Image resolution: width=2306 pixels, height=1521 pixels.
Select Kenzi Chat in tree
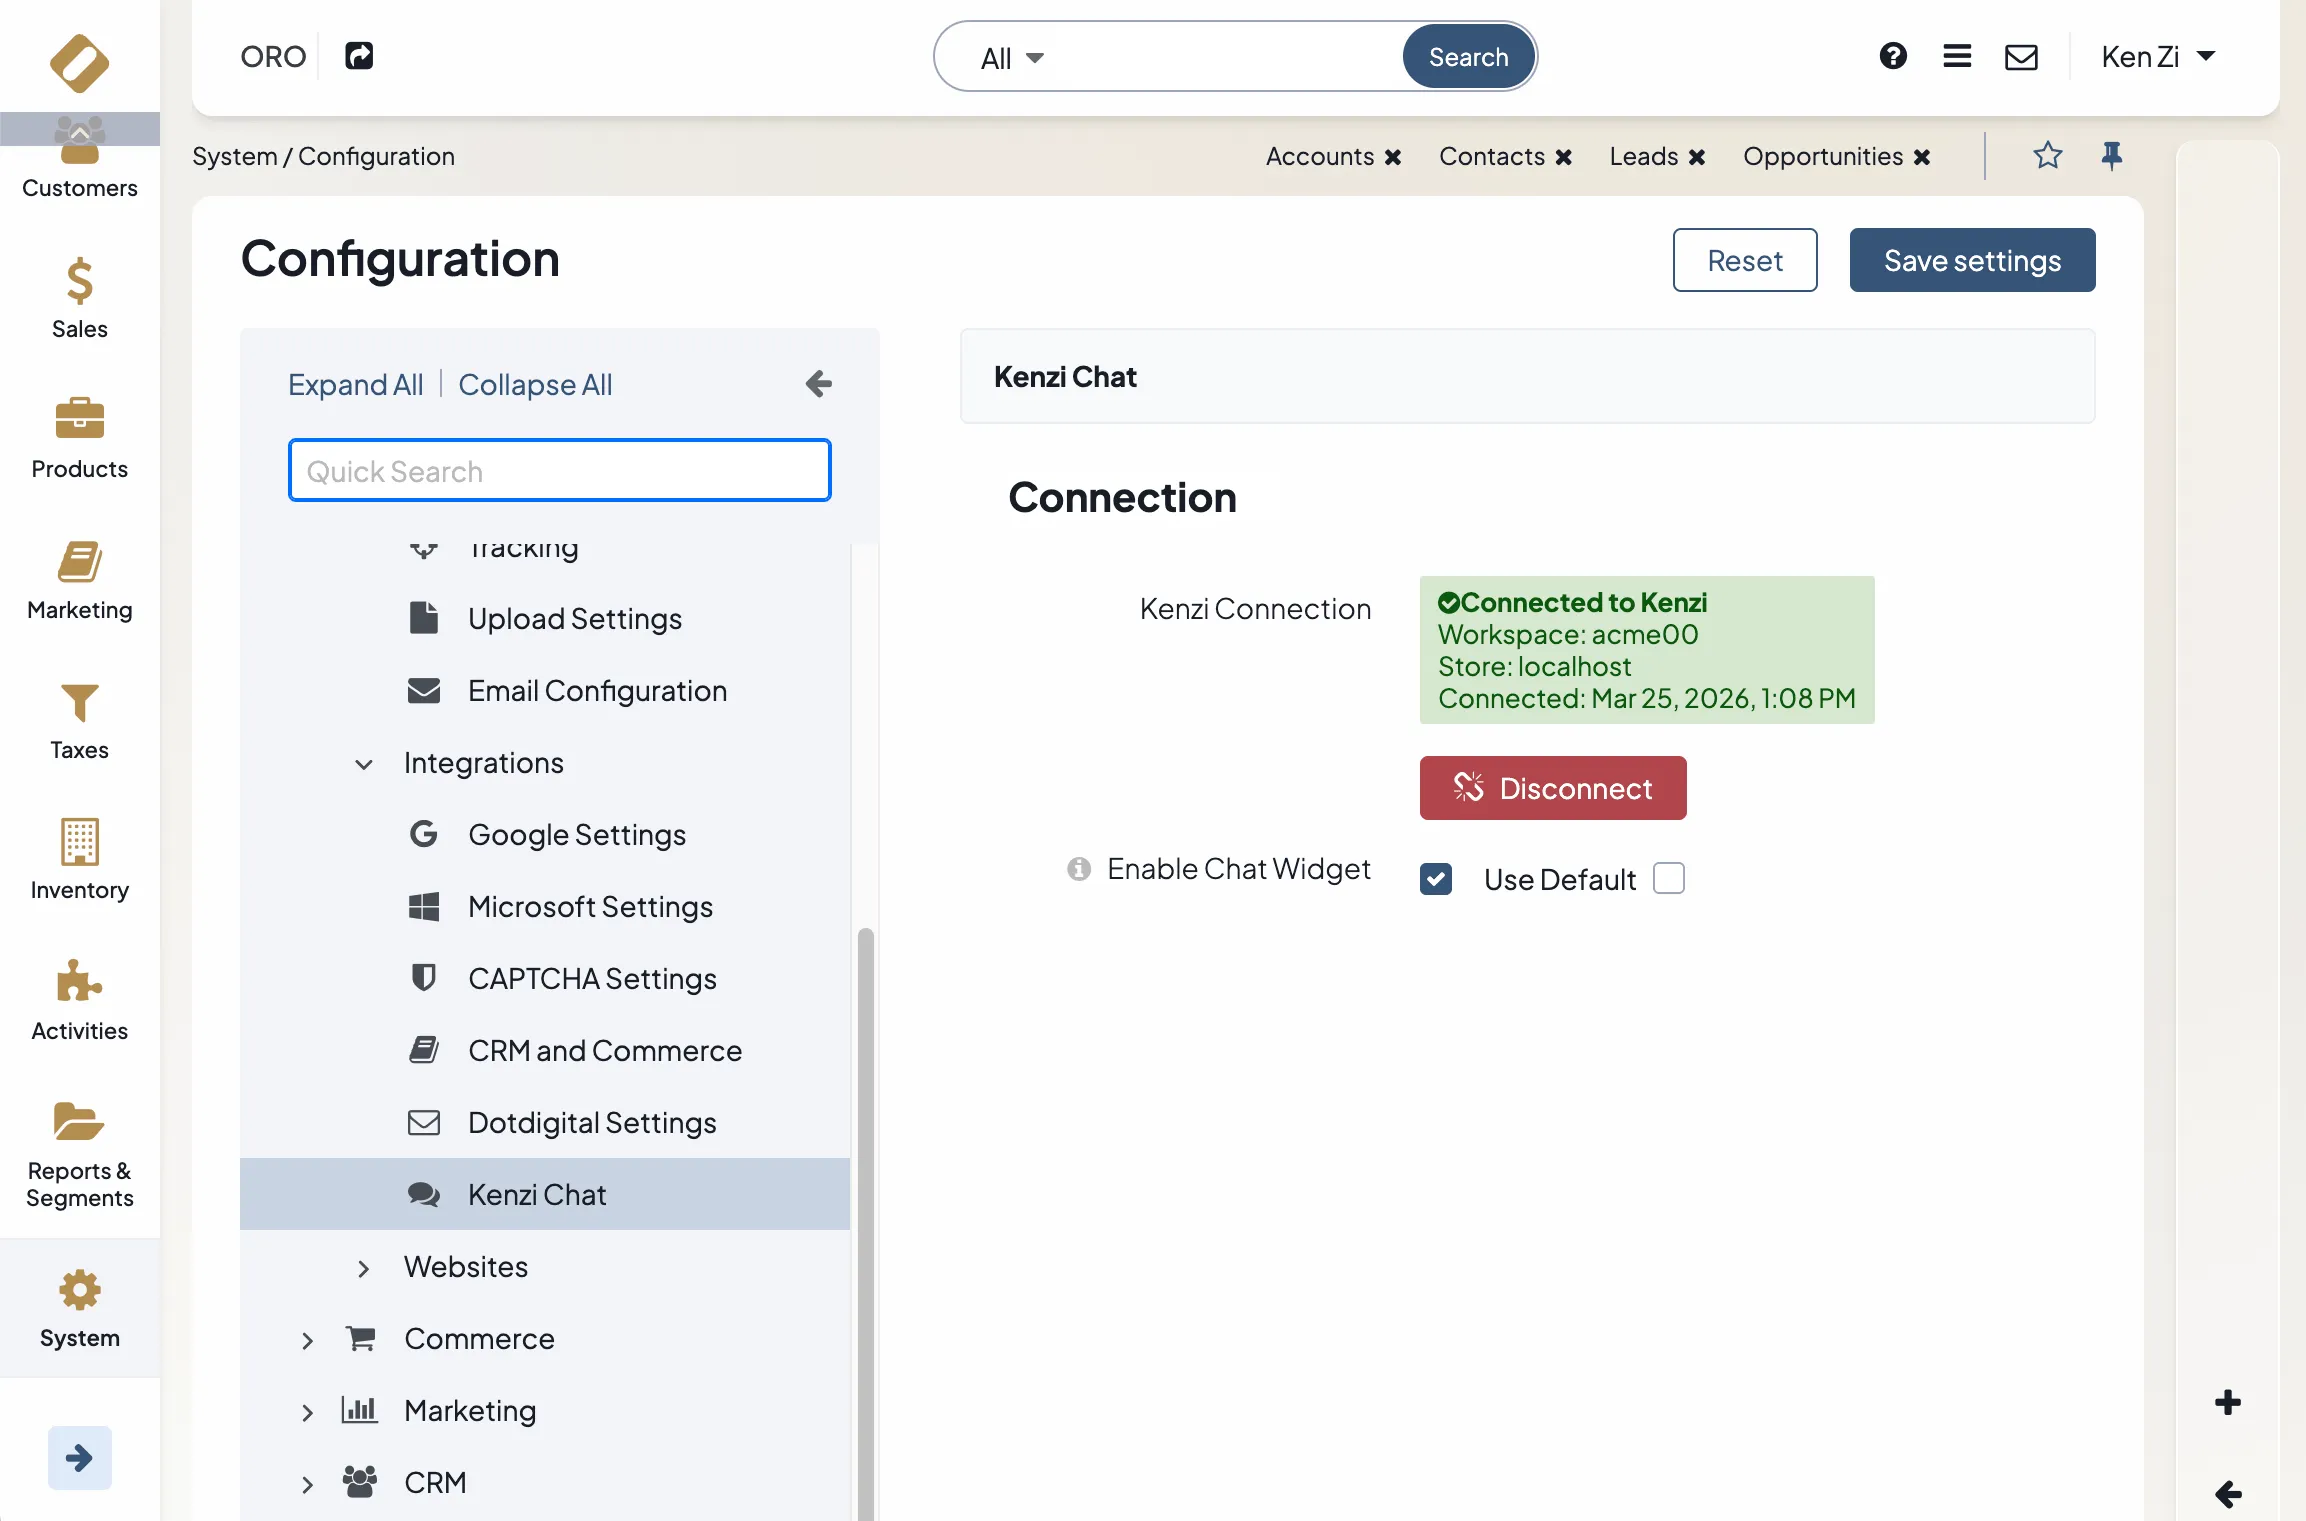pos(545,1194)
